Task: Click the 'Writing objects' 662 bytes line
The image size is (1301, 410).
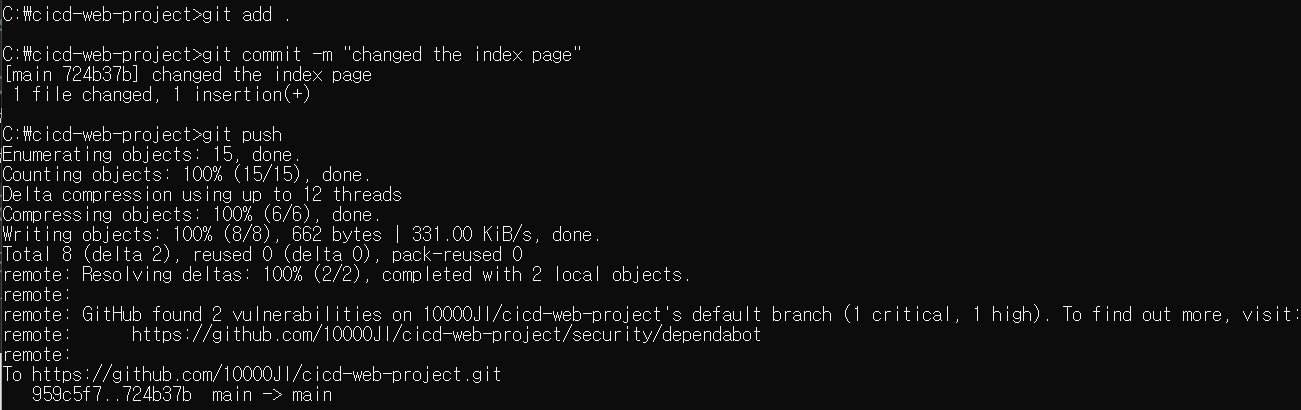Action: pyautogui.click(x=302, y=235)
